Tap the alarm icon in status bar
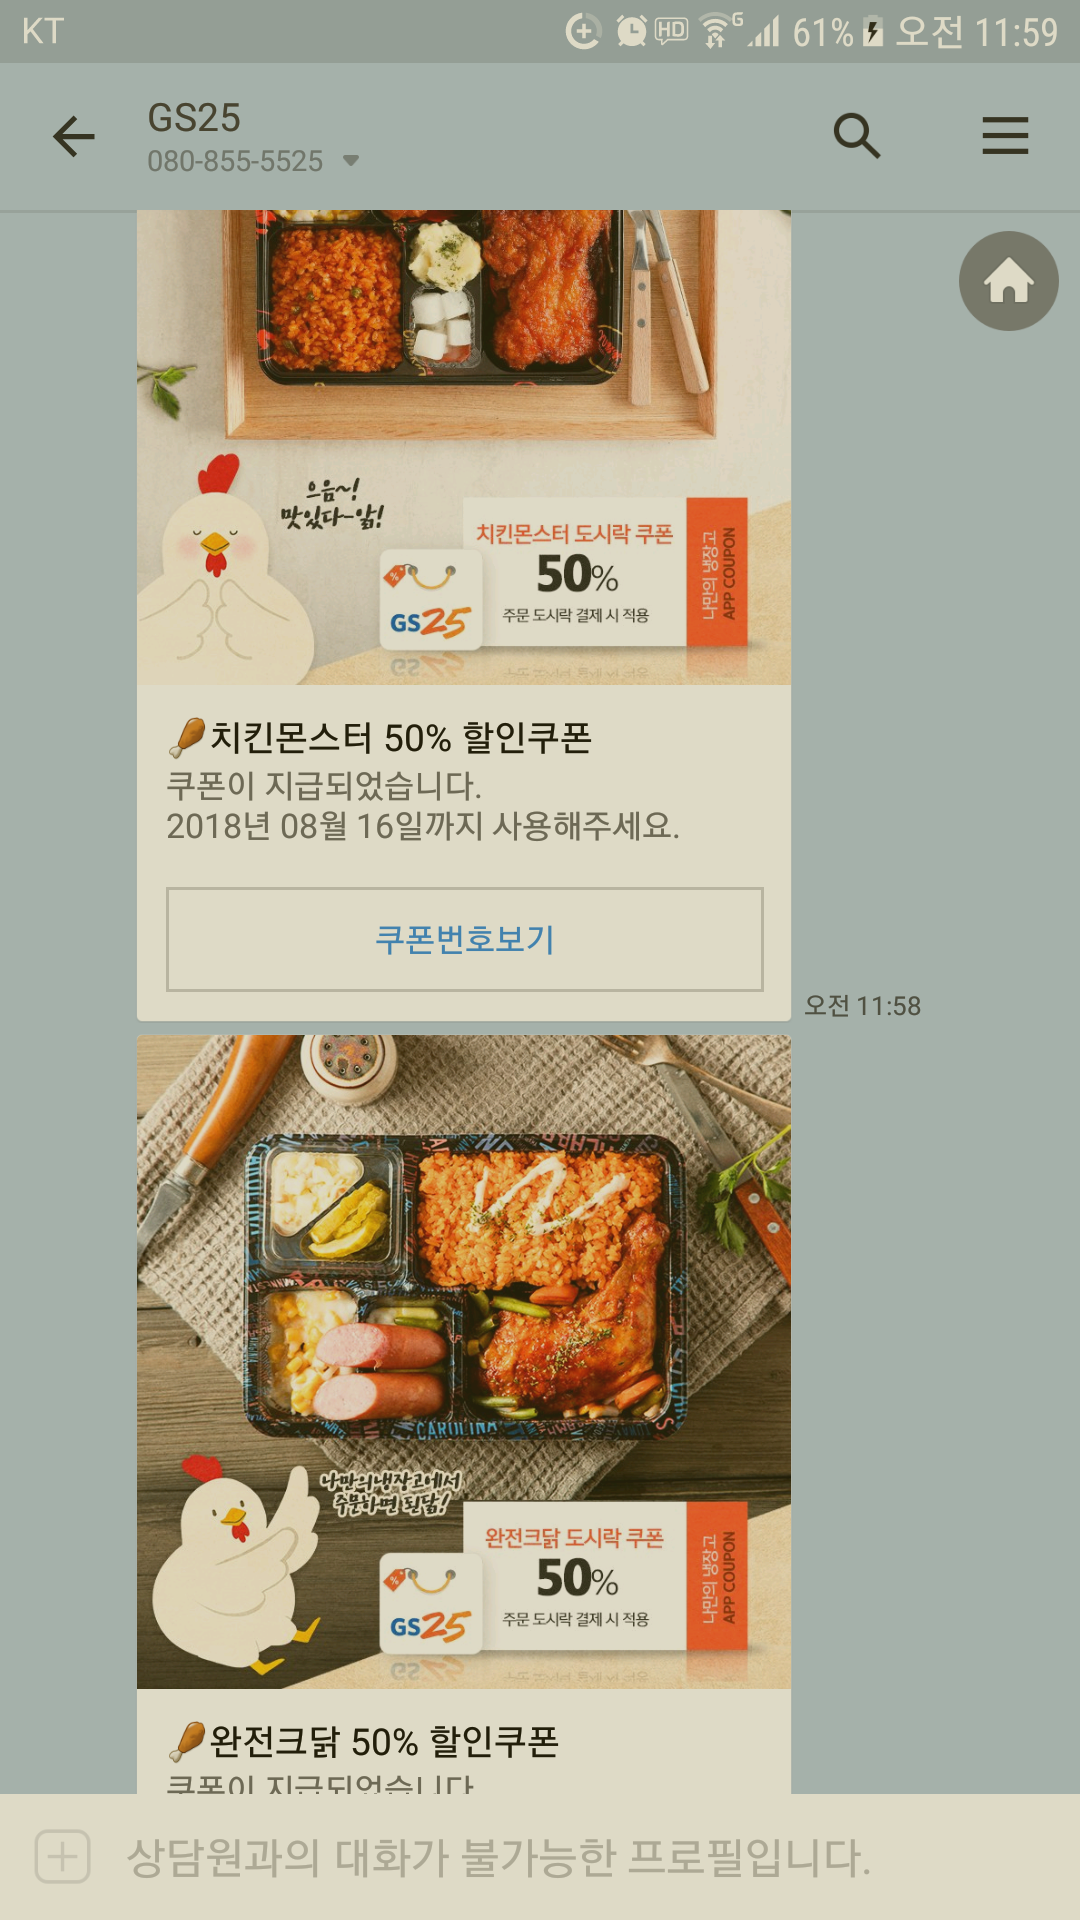Viewport: 1080px width, 1920px height. point(631,31)
